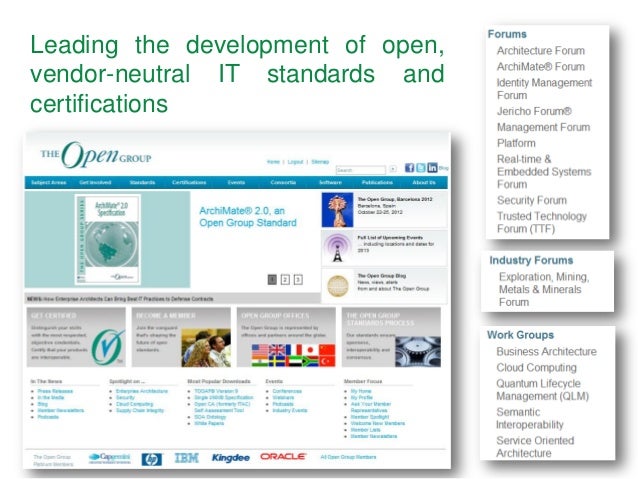Select banner slide 1 indicator
The image size is (638, 479).
pos(272,280)
